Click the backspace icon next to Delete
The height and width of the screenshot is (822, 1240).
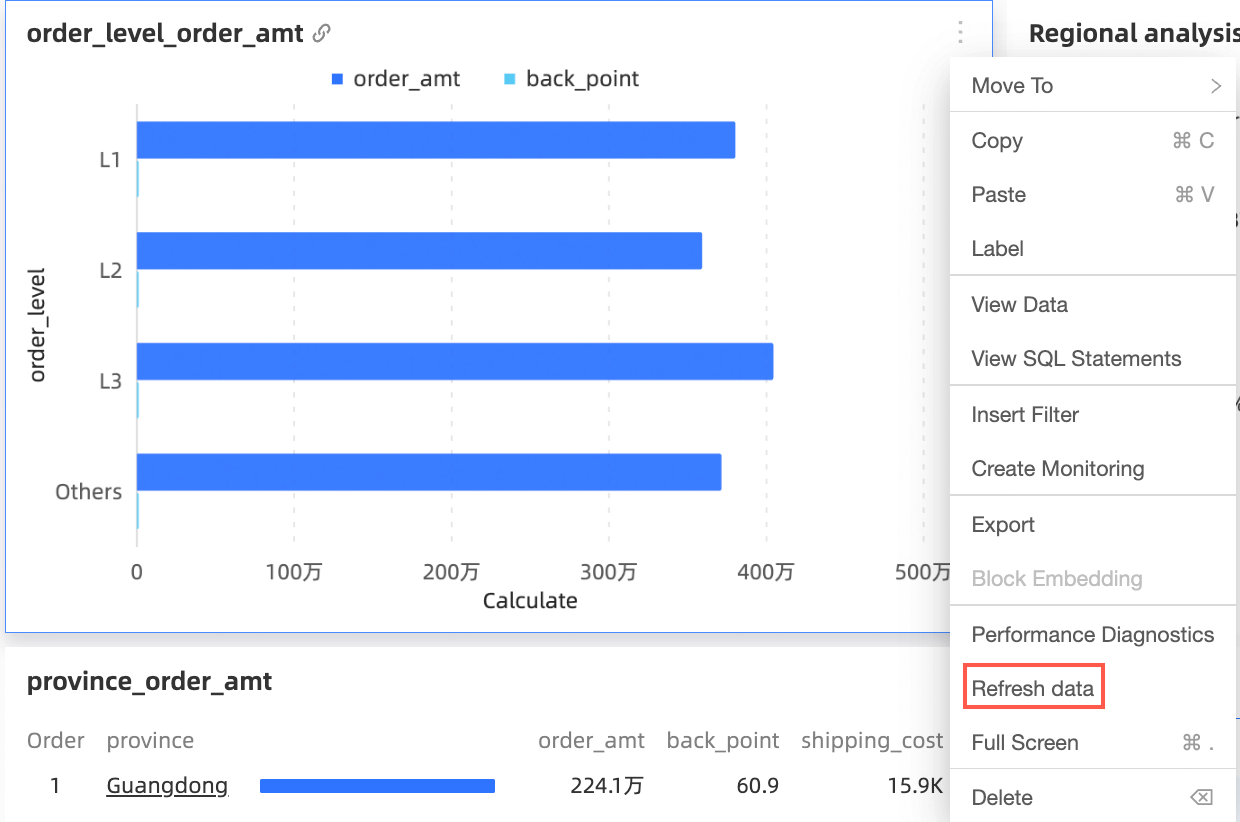1201,797
